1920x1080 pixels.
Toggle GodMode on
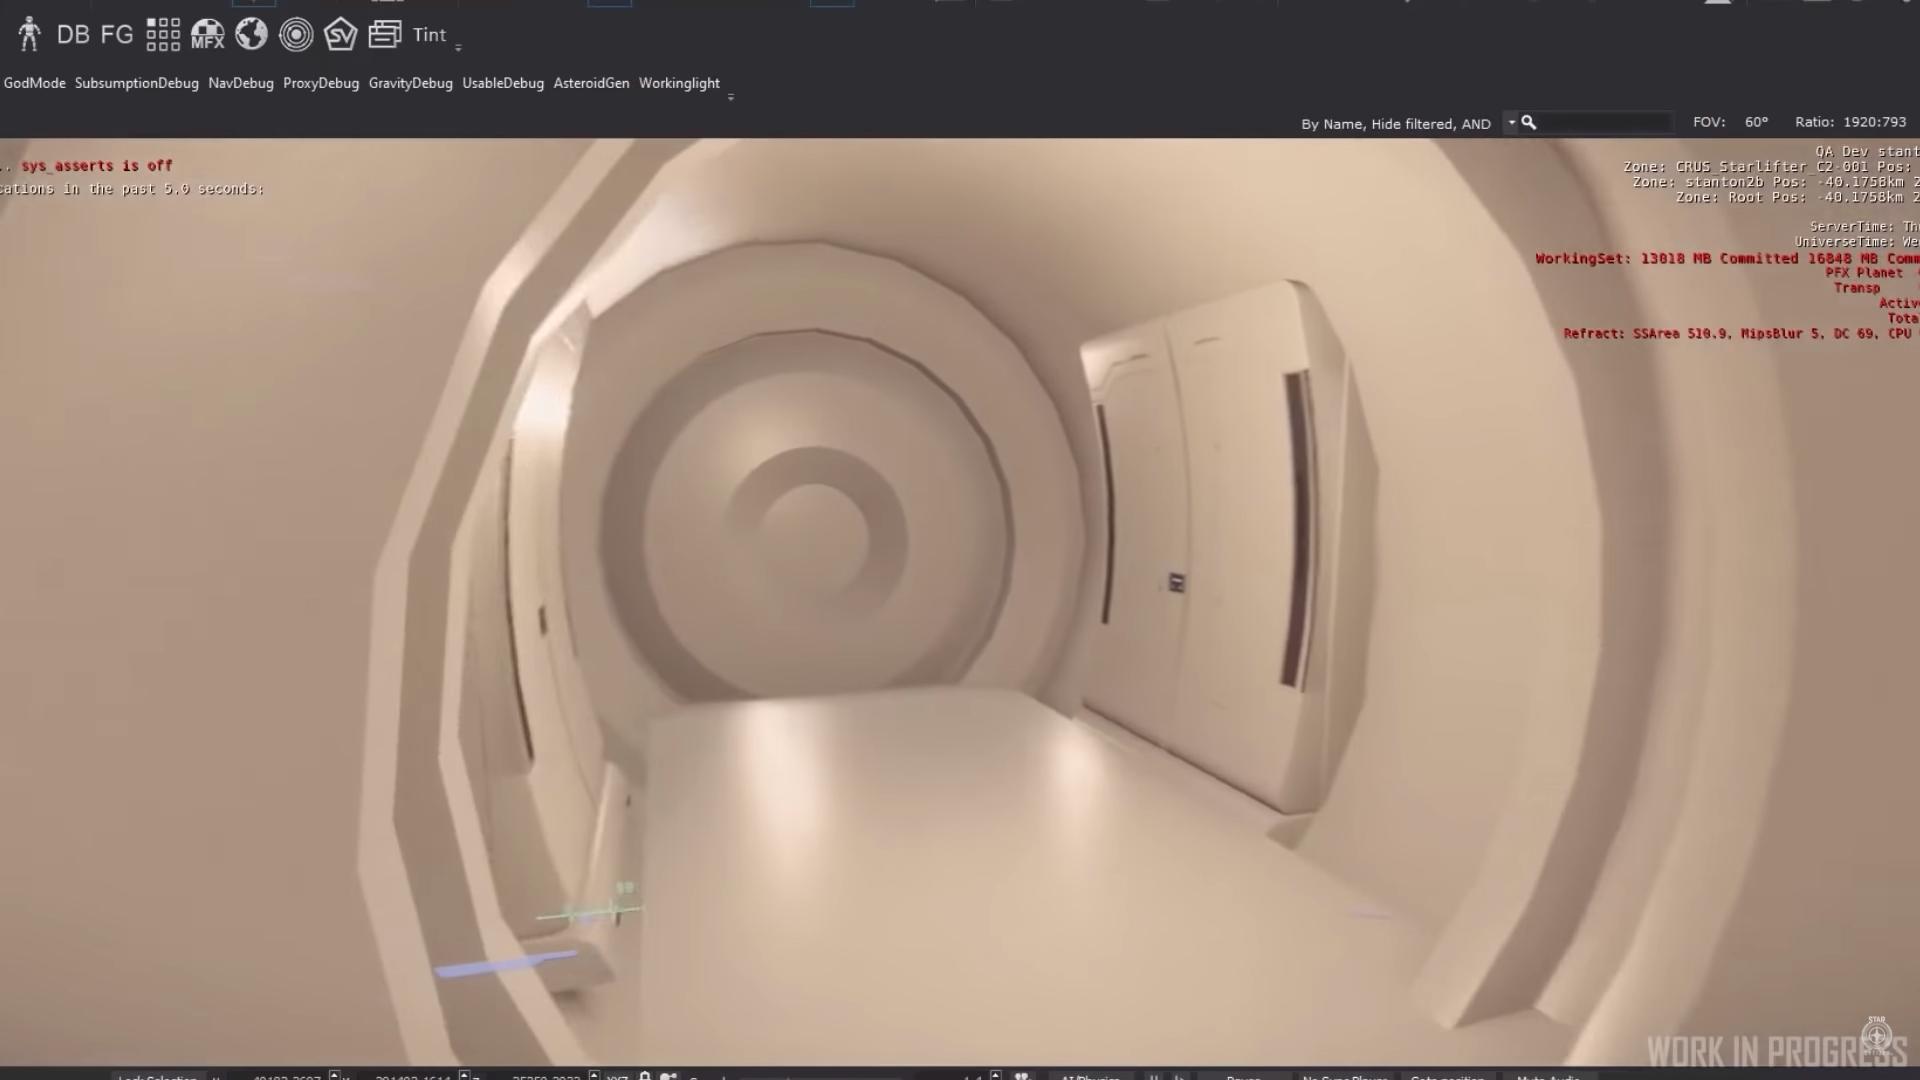coord(35,83)
